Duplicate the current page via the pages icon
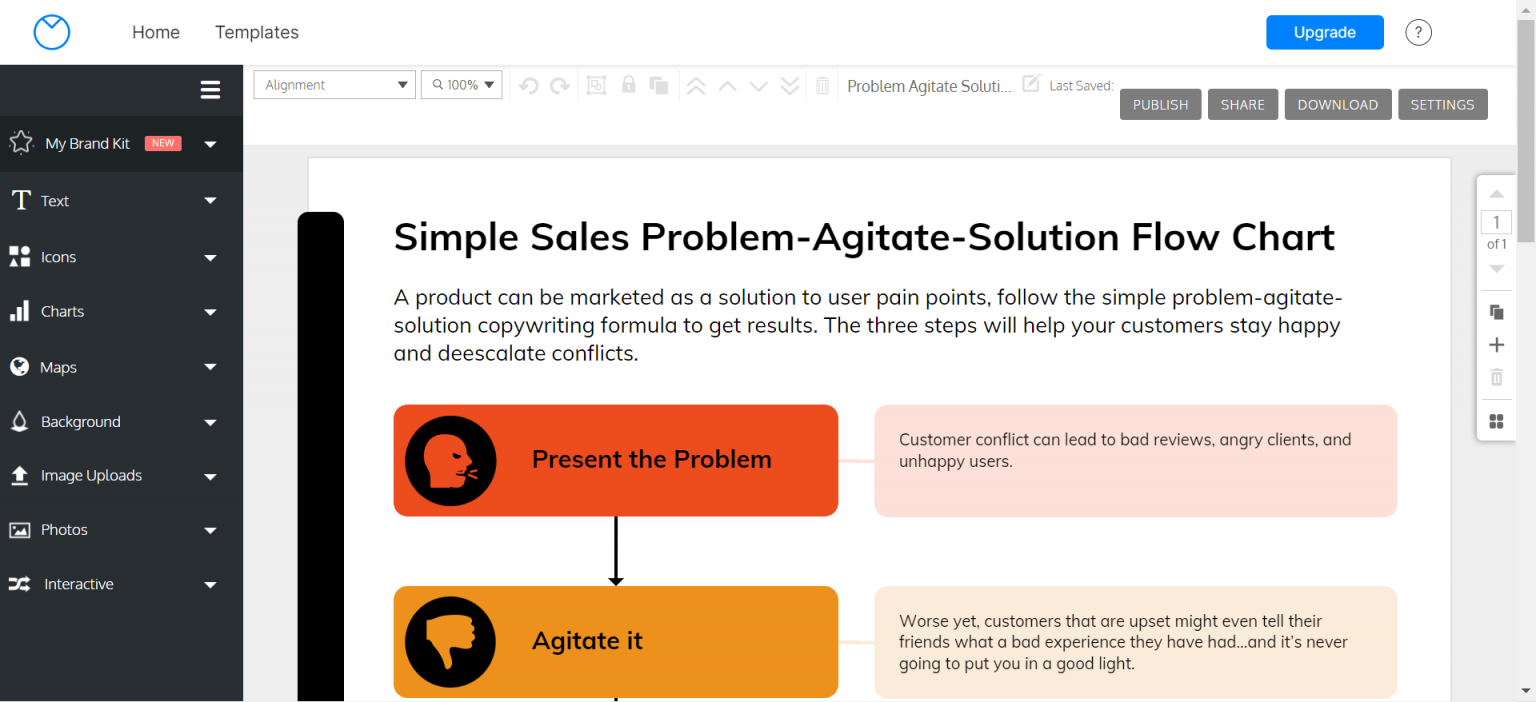Screen dimensions: 1536x702 1496,312
